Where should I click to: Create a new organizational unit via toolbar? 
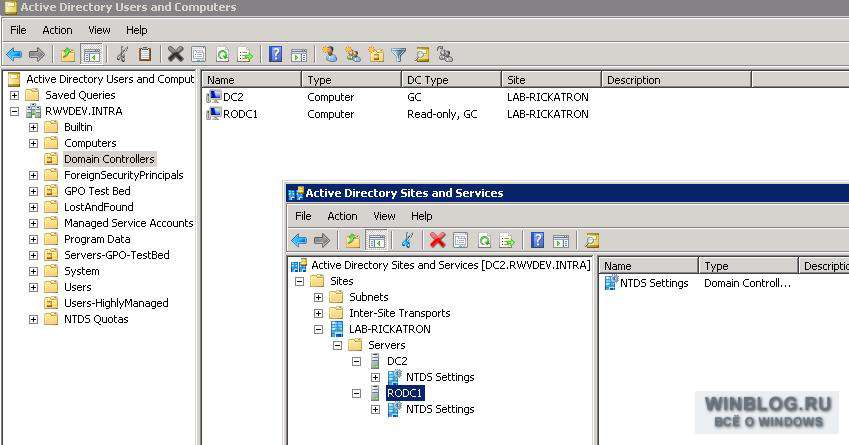click(x=376, y=54)
